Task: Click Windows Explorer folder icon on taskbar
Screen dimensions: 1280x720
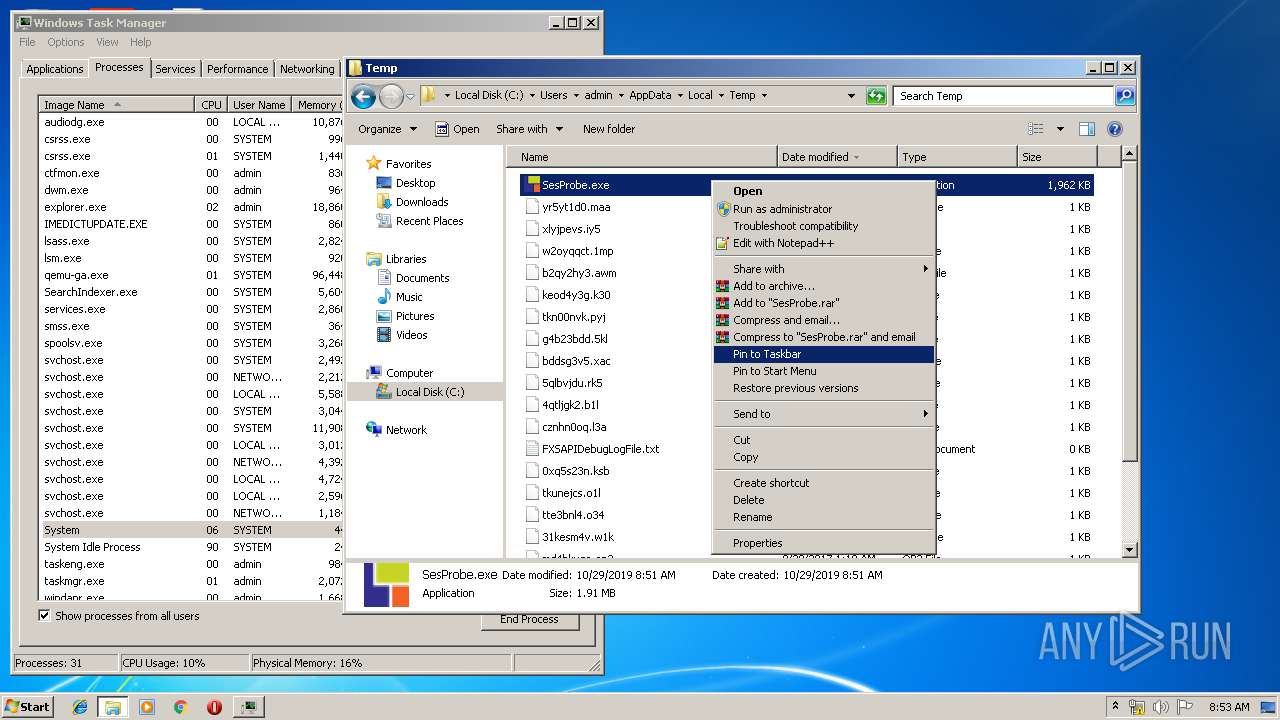Action: pos(113,707)
